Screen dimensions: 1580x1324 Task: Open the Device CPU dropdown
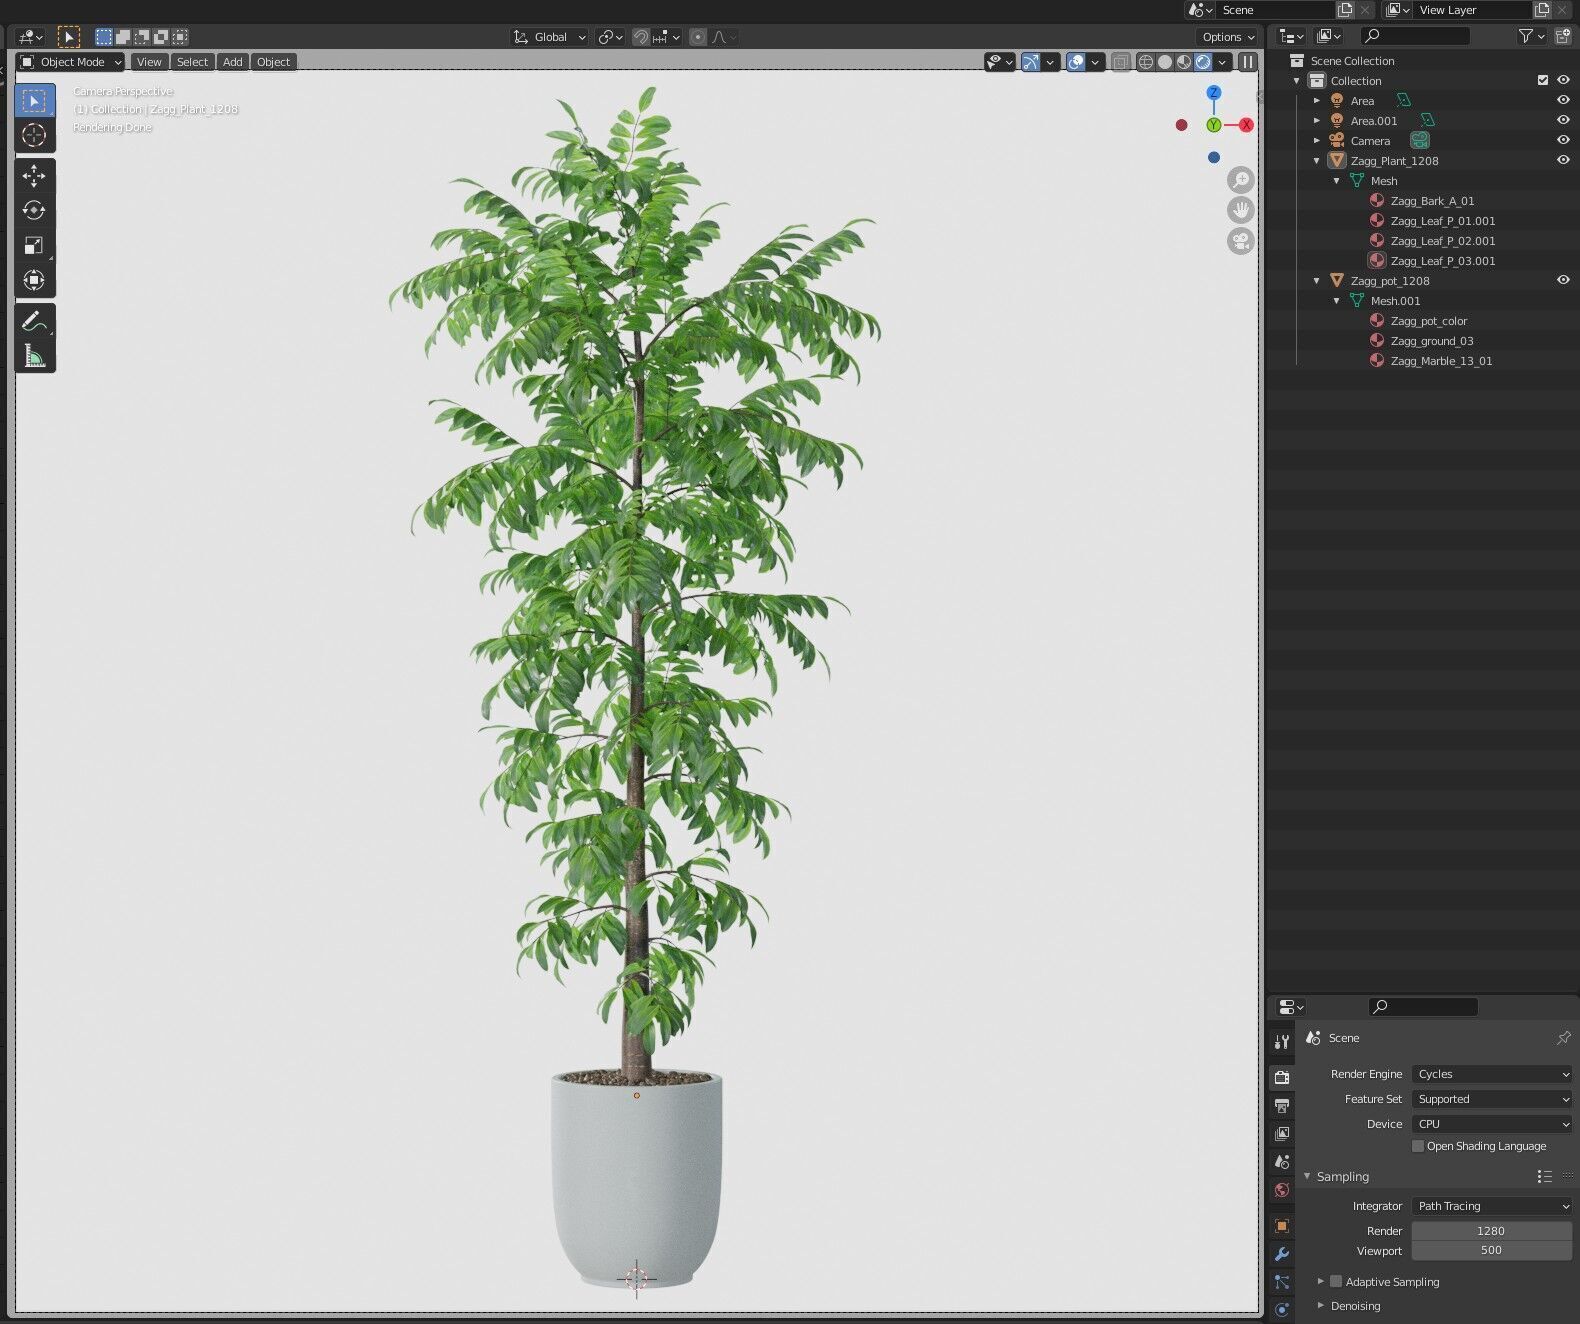tap(1492, 1124)
